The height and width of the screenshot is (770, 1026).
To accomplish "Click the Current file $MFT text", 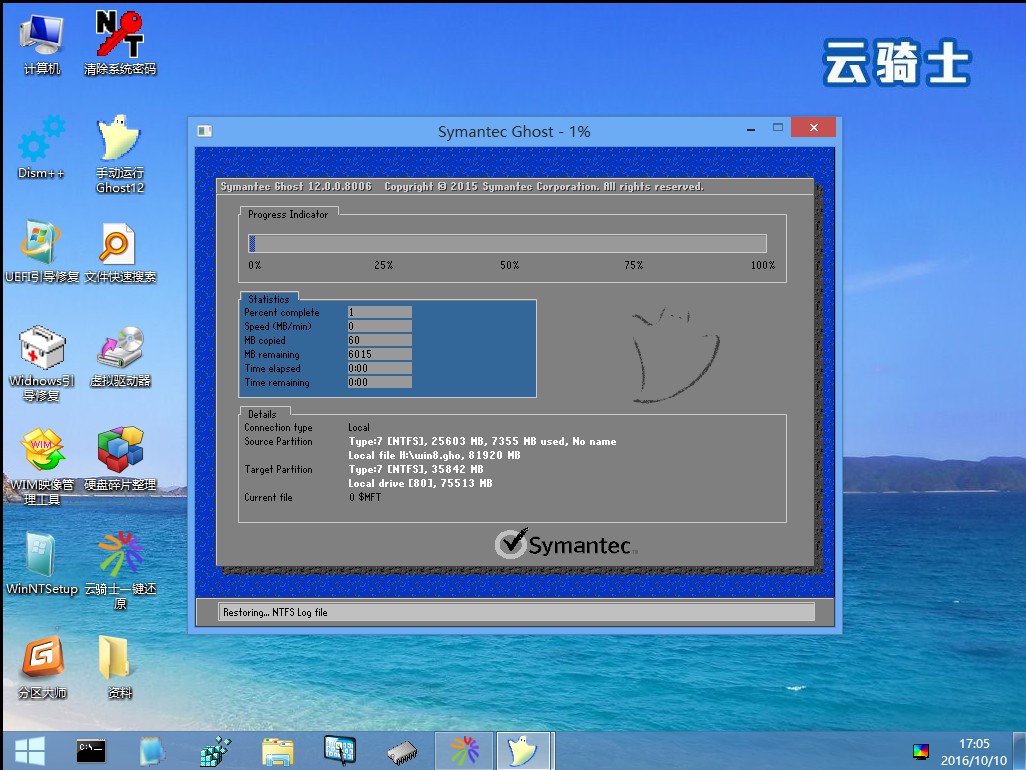I will pyautogui.click(x=365, y=497).
